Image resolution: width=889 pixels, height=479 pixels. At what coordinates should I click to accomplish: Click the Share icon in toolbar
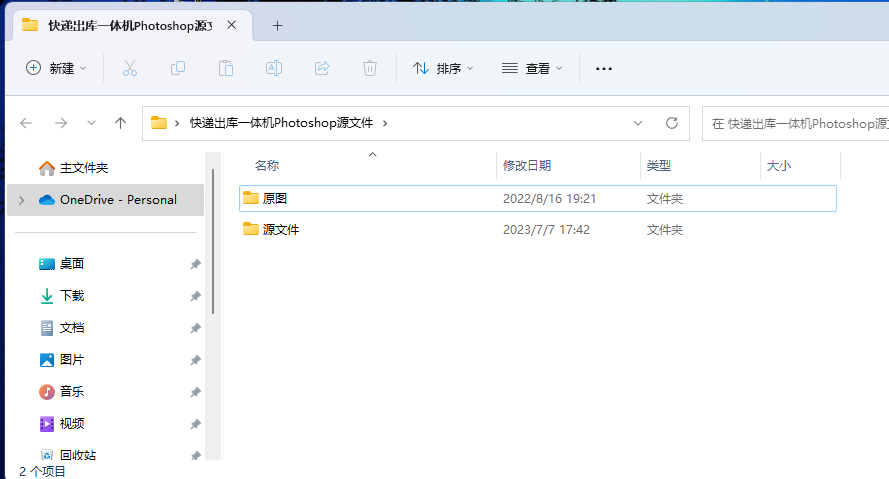coord(322,69)
